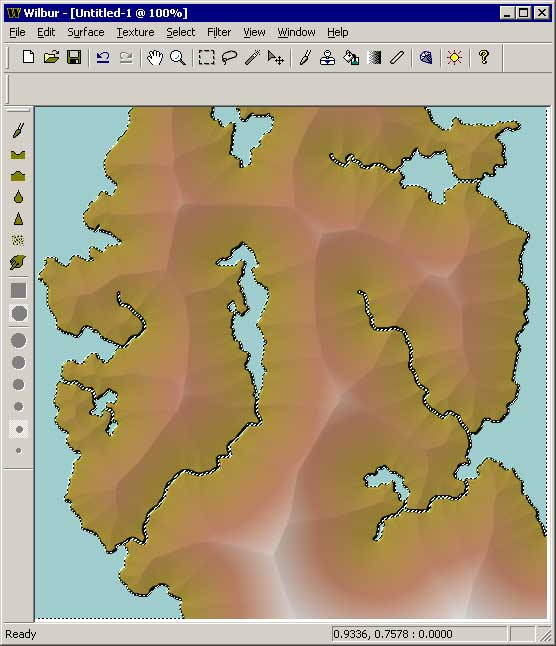Select the rectangular marquee selection tool

[206, 57]
